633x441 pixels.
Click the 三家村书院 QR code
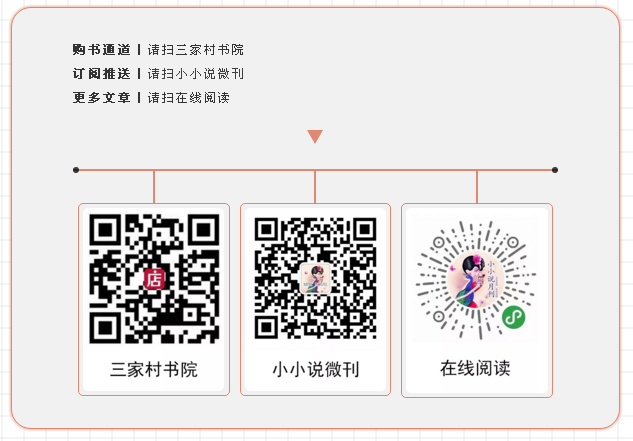click(154, 279)
